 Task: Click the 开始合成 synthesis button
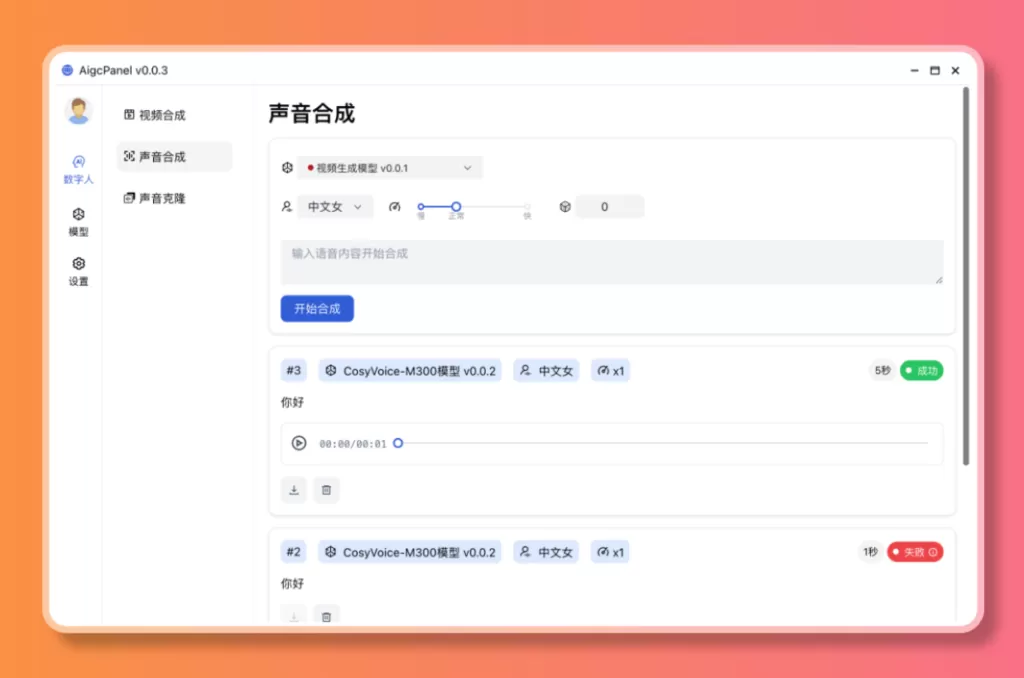[317, 308]
